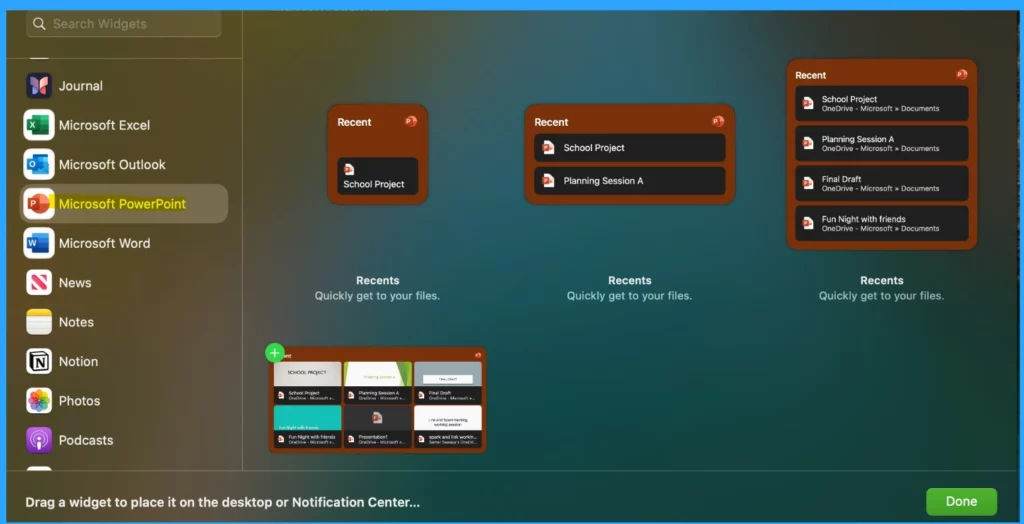The height and width of the screenshot is (524, 1024).
Task: Click the Recent title in the four-file widget
Action: point(810,75)
